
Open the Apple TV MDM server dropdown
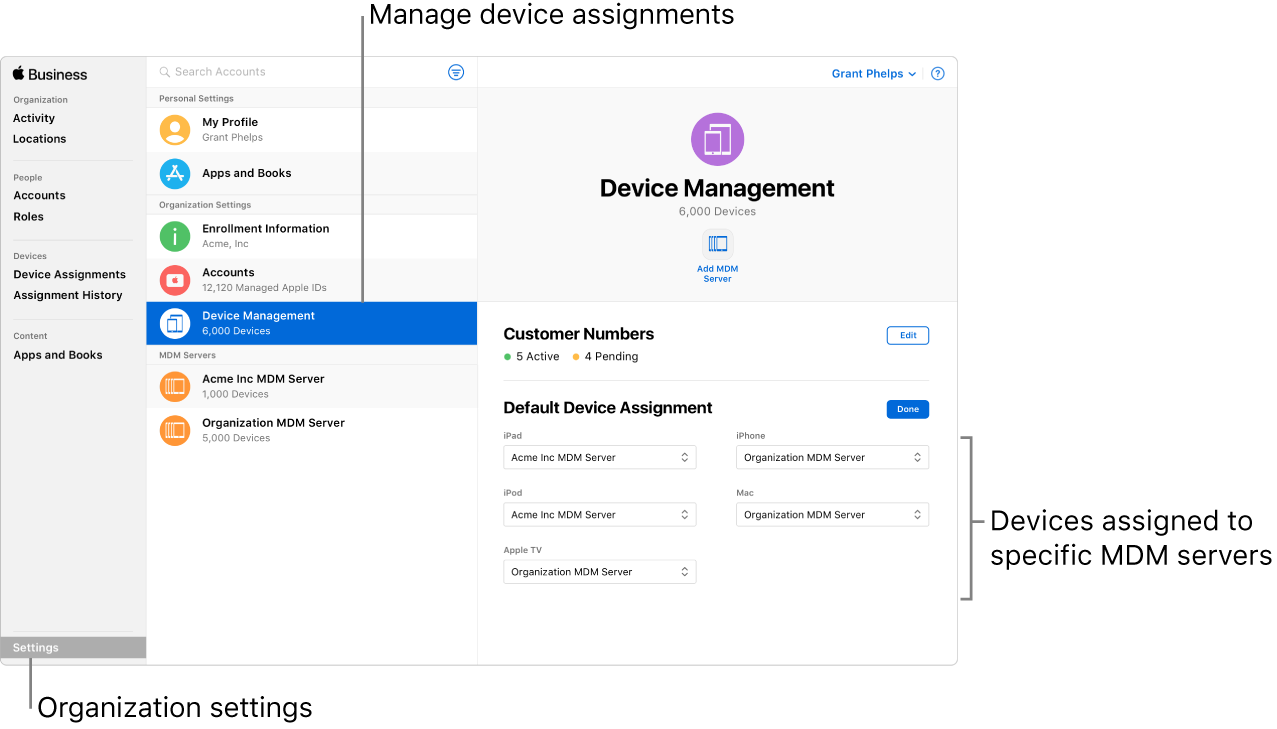click(600, 572)
